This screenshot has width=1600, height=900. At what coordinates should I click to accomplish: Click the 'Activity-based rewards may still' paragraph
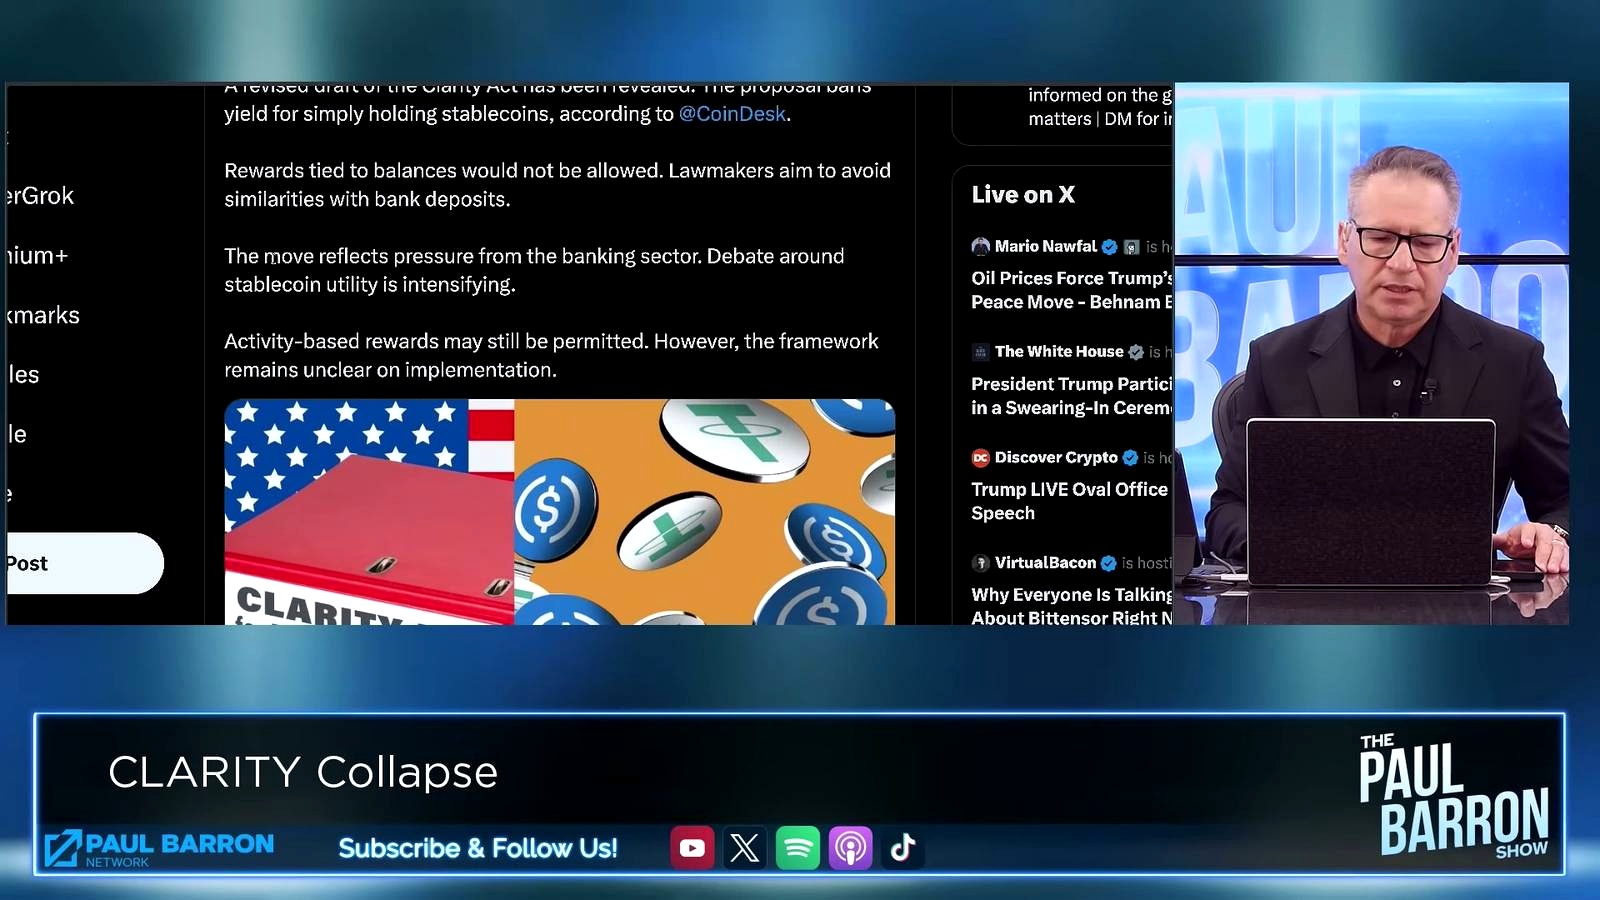pos(551,355)
